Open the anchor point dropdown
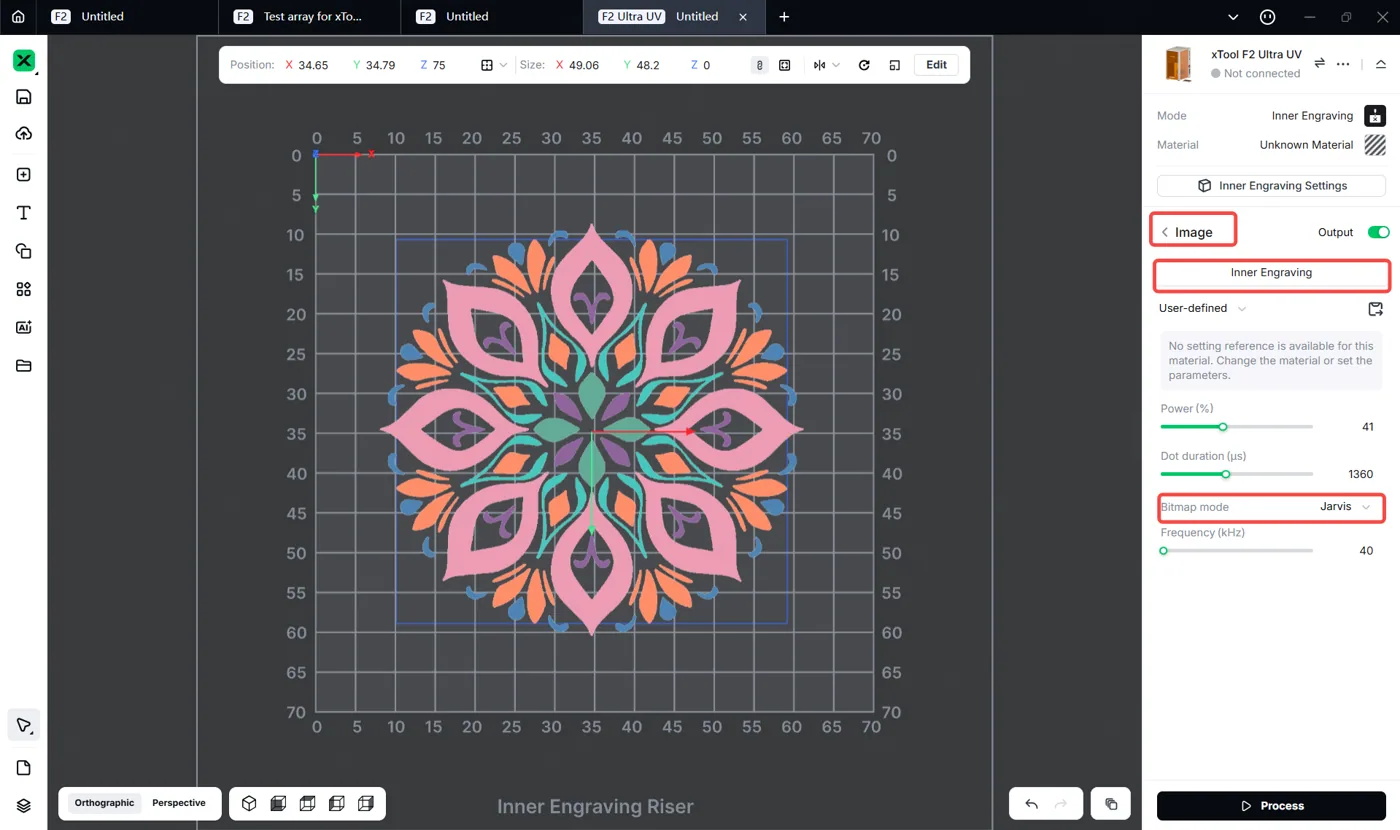Viewport: 1400px width, 830px height. point(494,65)
